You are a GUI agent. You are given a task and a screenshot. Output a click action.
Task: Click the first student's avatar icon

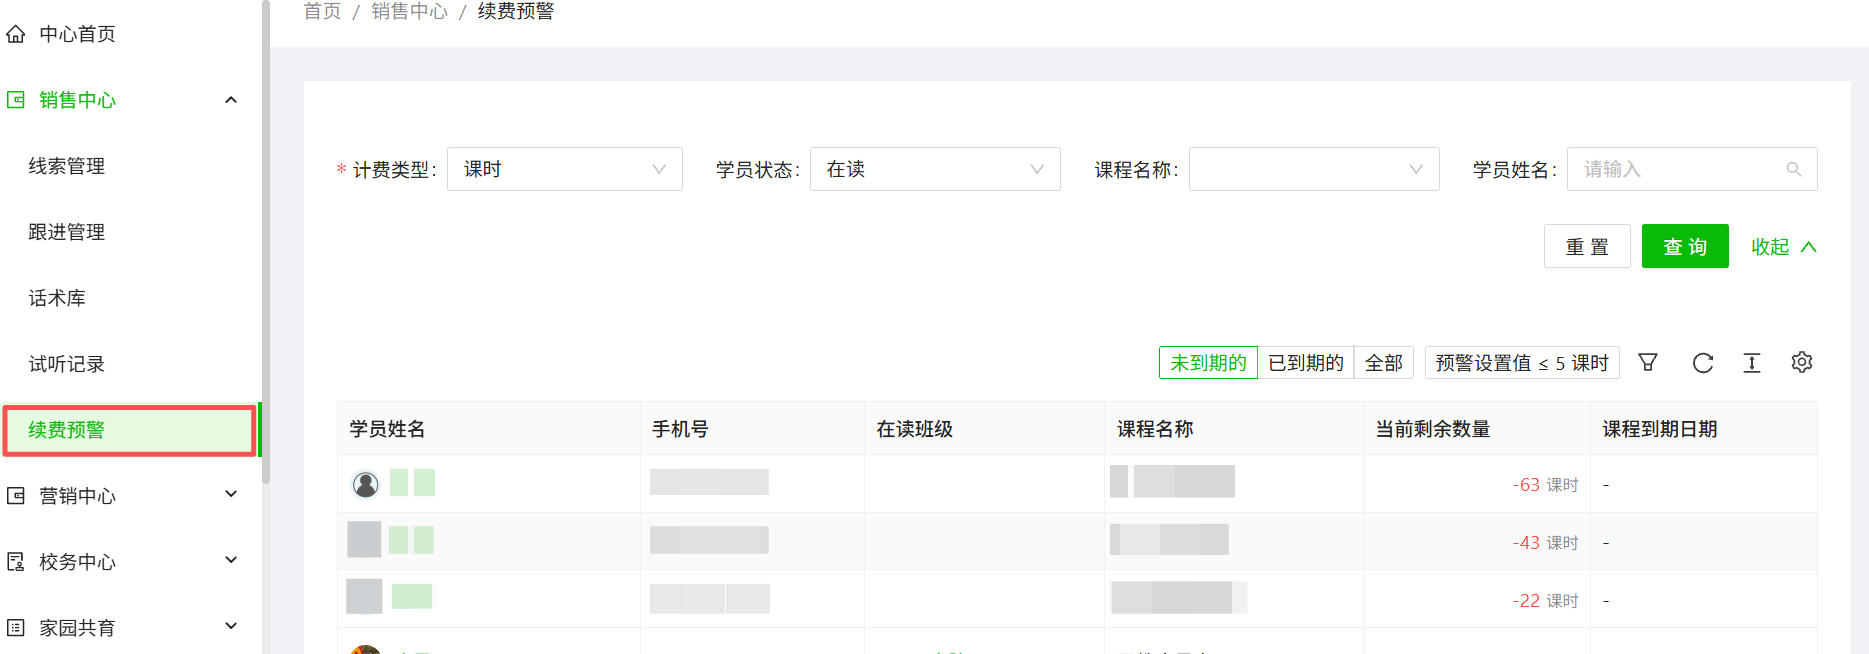[x=366, y=484]
